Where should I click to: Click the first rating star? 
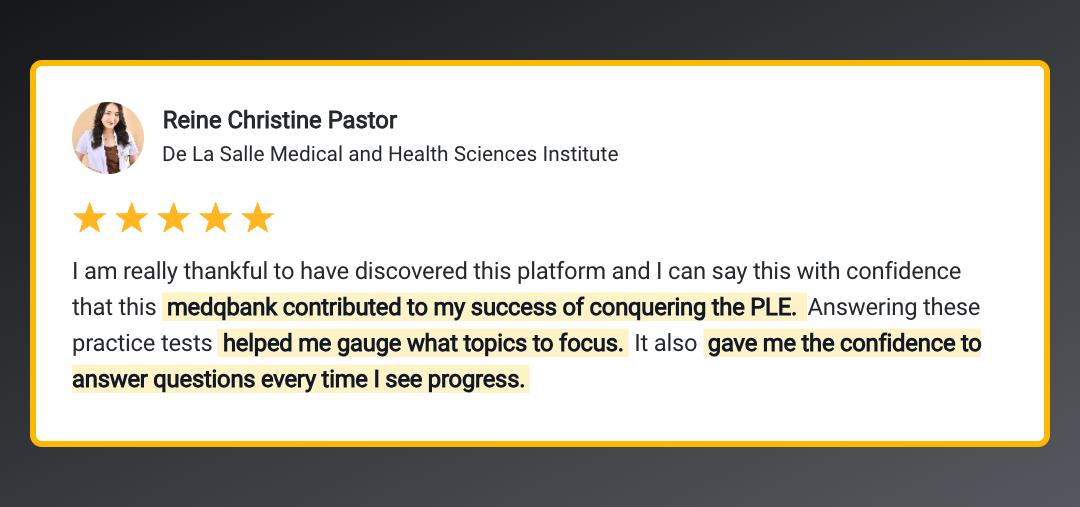pyautogui.click(x=90, y=218)
